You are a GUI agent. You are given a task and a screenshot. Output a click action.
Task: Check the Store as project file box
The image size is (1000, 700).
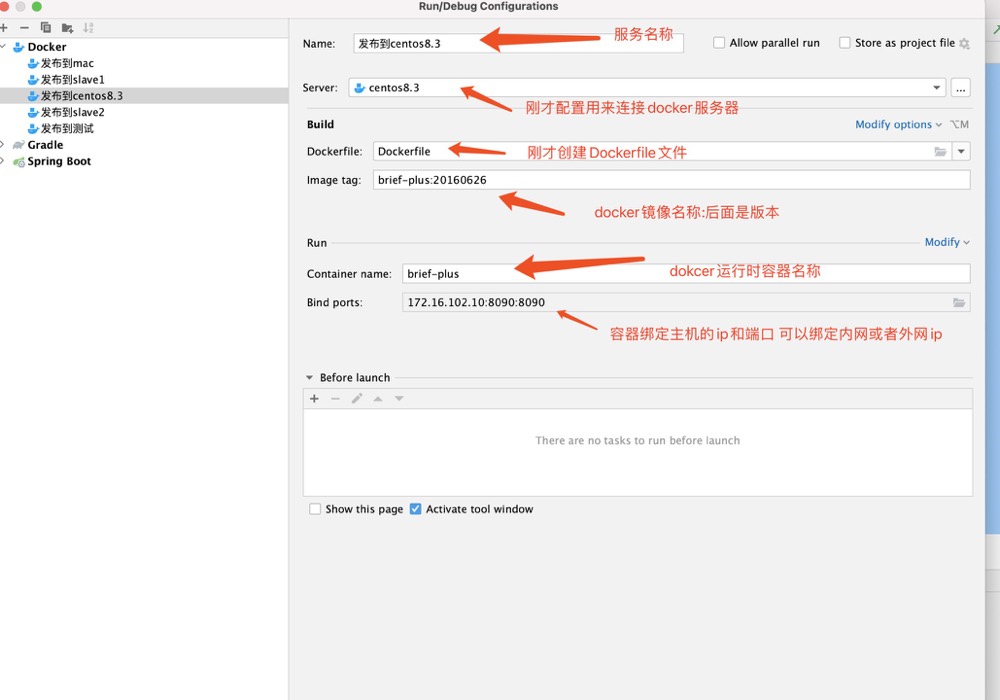point(845,43)
